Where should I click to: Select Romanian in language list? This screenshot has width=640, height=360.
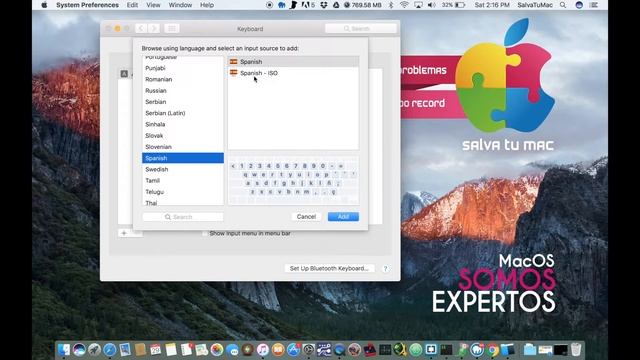click(x=183, y=79)
